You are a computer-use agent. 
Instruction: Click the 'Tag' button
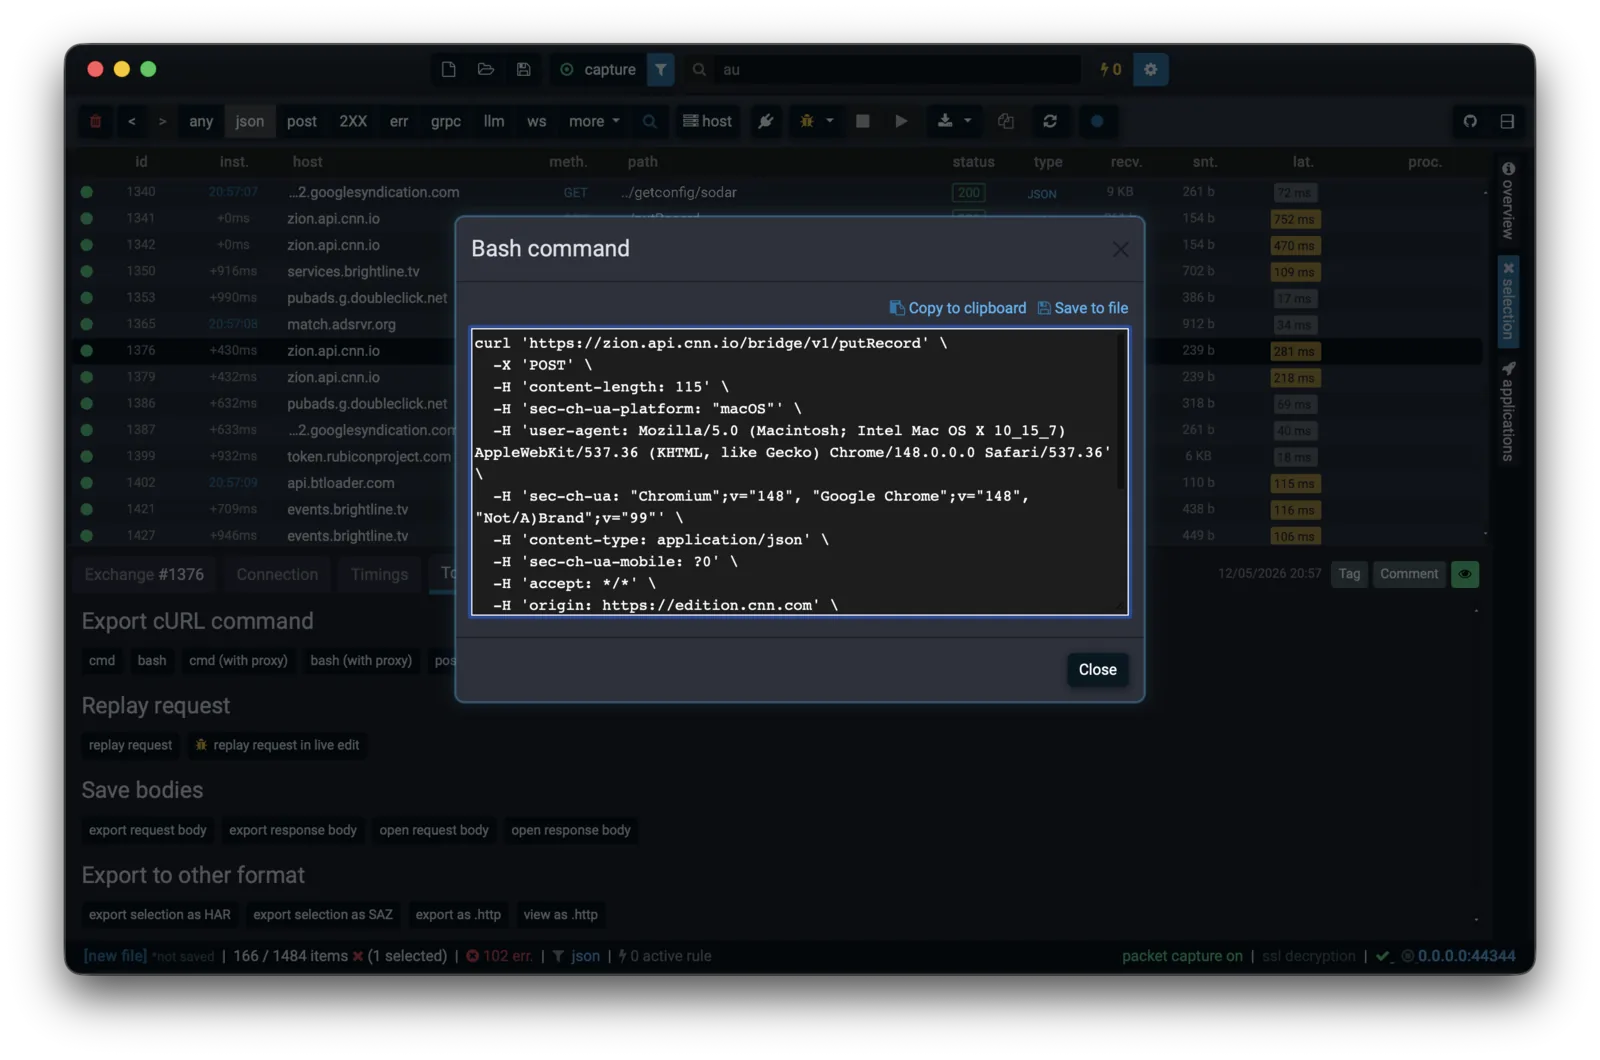(x=1349, y=574)
